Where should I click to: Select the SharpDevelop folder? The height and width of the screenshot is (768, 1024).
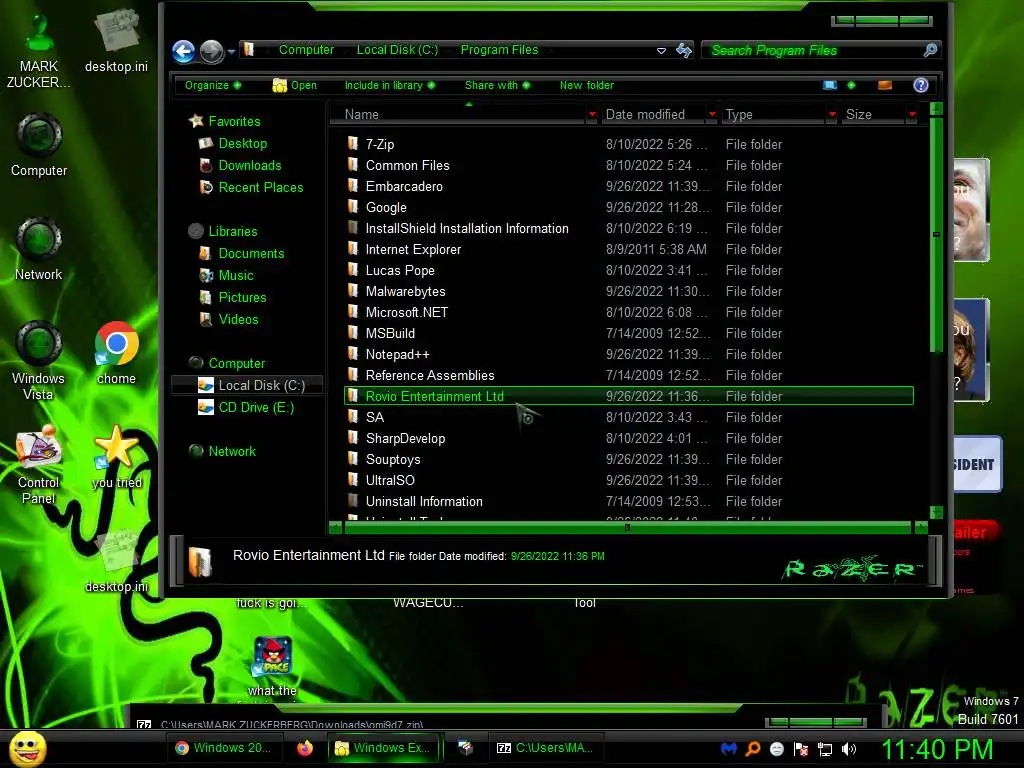click(x=628, y=439)
